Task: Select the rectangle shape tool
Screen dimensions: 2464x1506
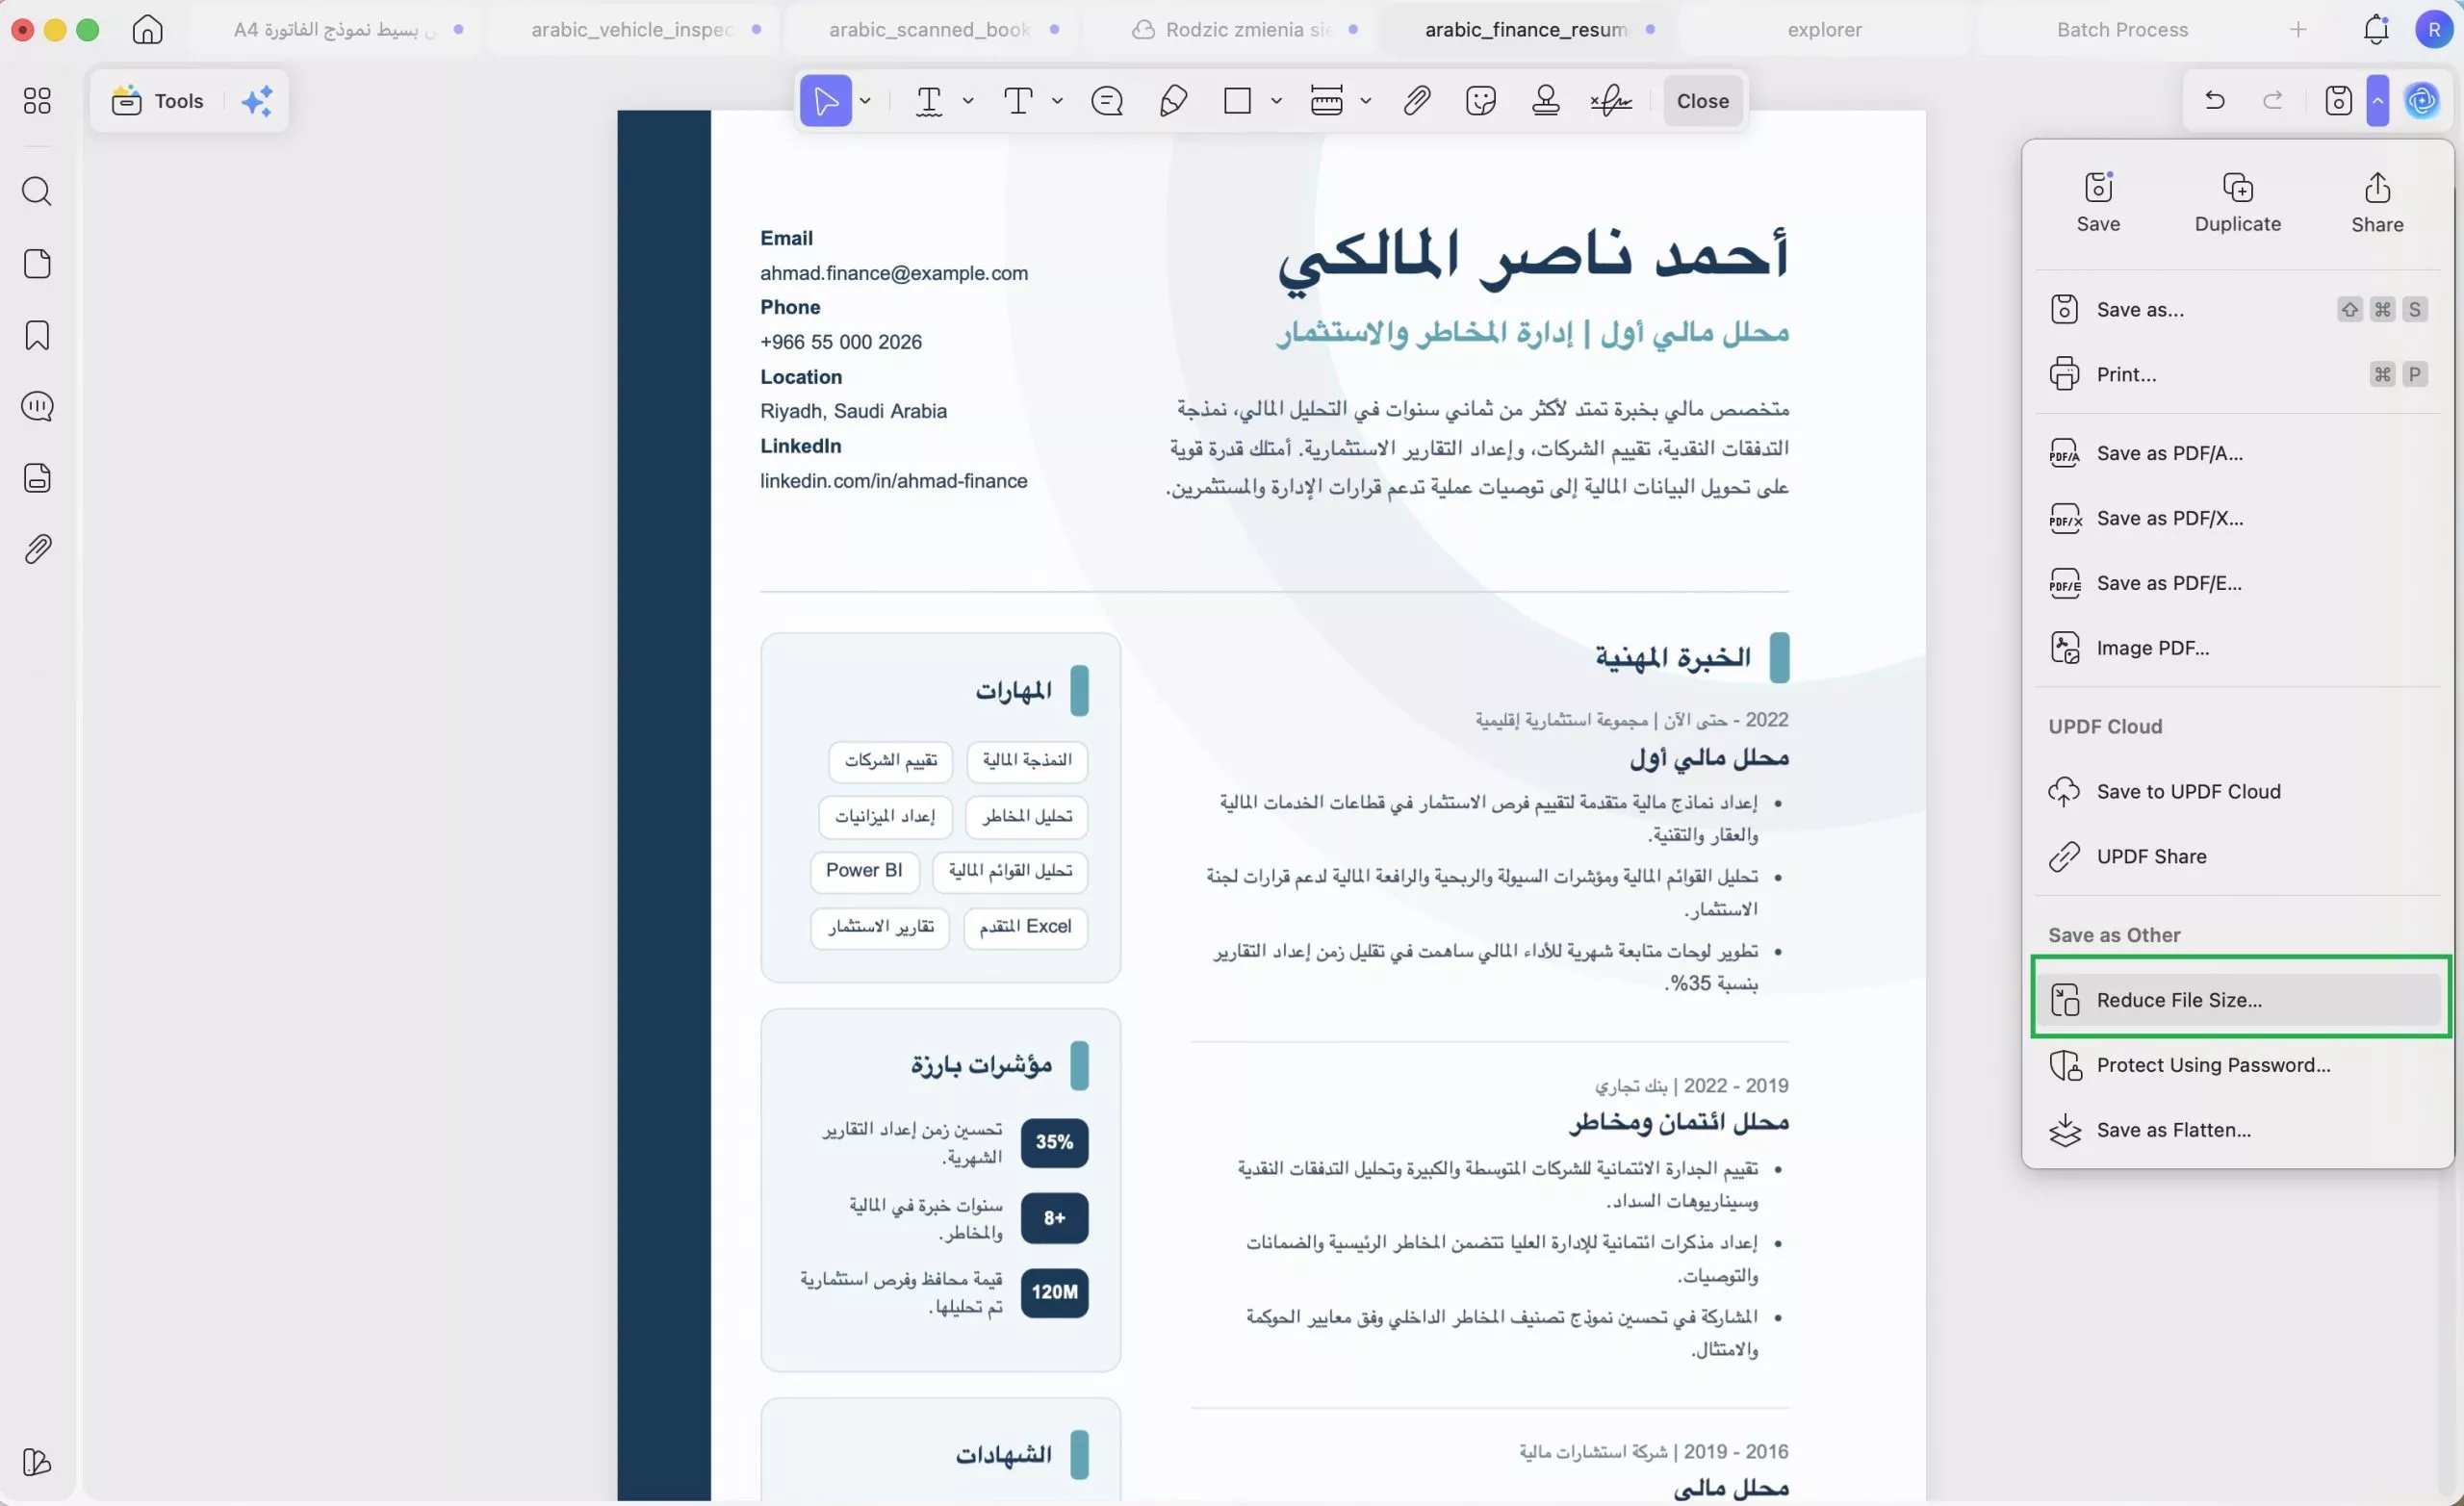Action: [x=1237, y=100]
